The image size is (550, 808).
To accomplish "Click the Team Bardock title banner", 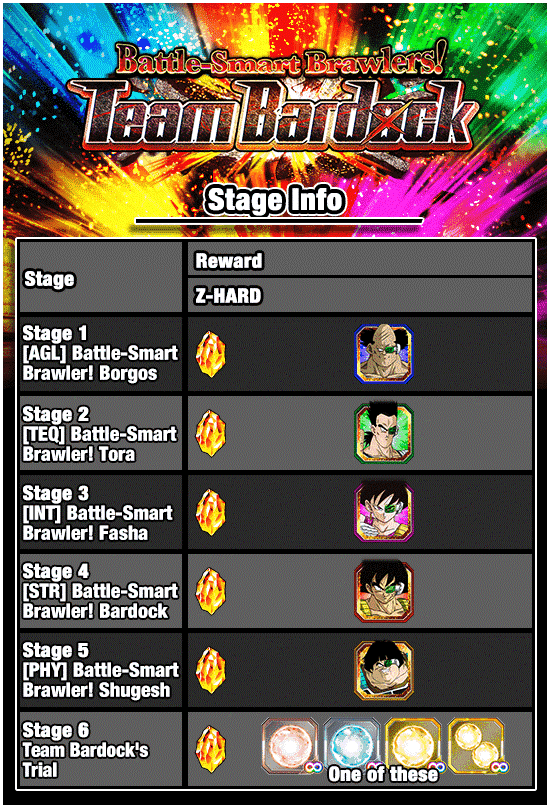I will [x=275, y=97].
